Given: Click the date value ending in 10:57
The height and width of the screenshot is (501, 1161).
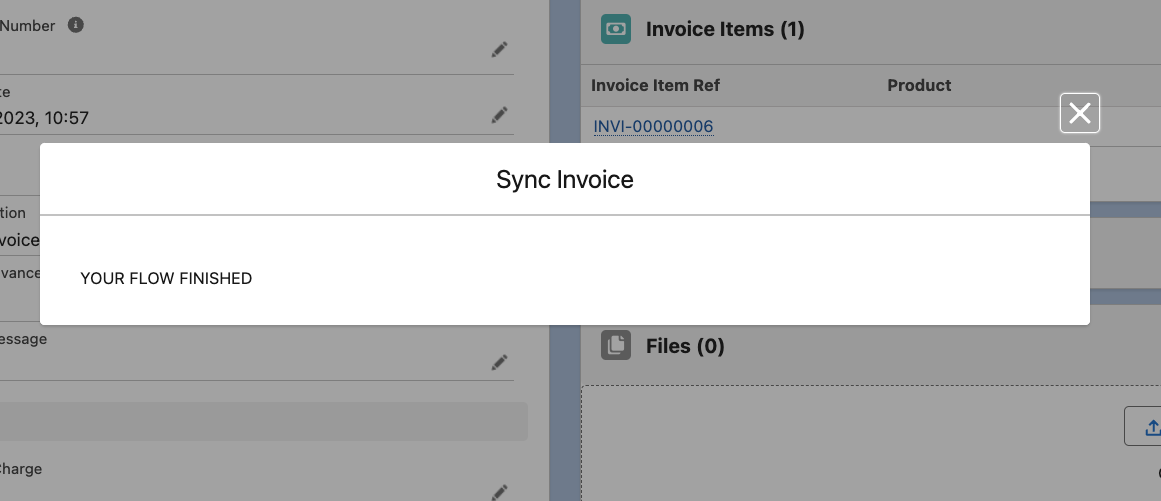Looking at the screenshot, I should coord(45,118).
